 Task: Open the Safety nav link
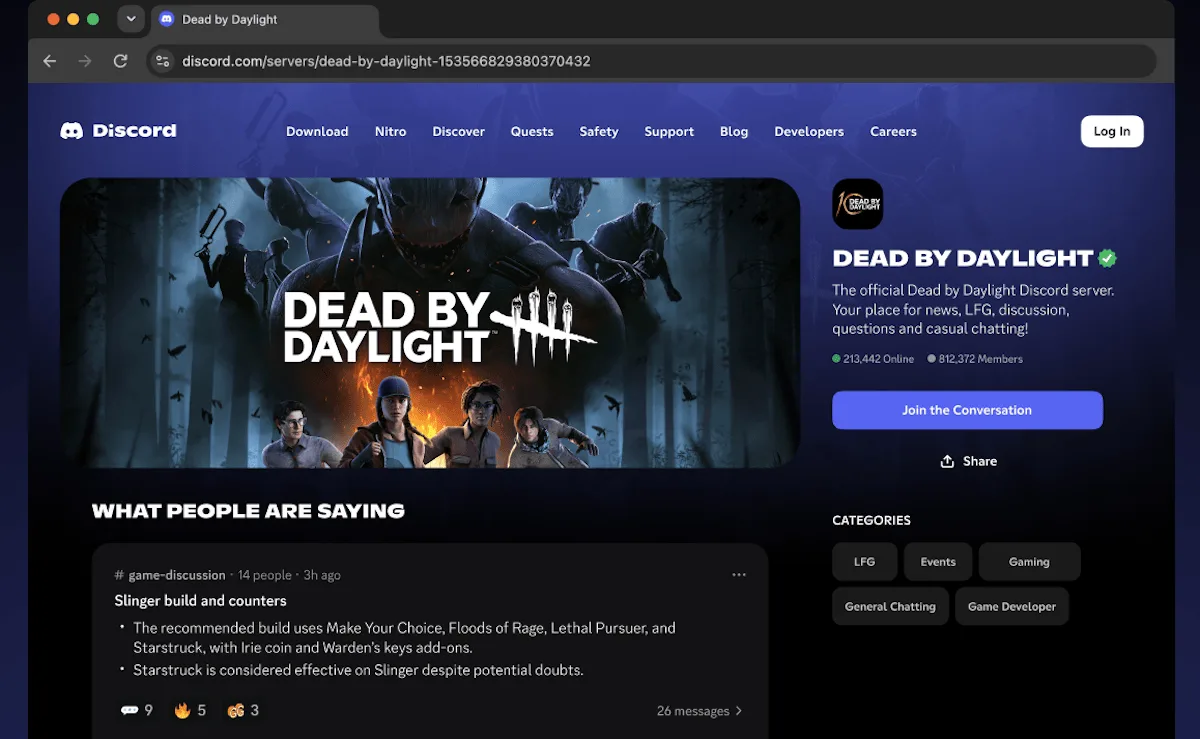pos(599,131)
